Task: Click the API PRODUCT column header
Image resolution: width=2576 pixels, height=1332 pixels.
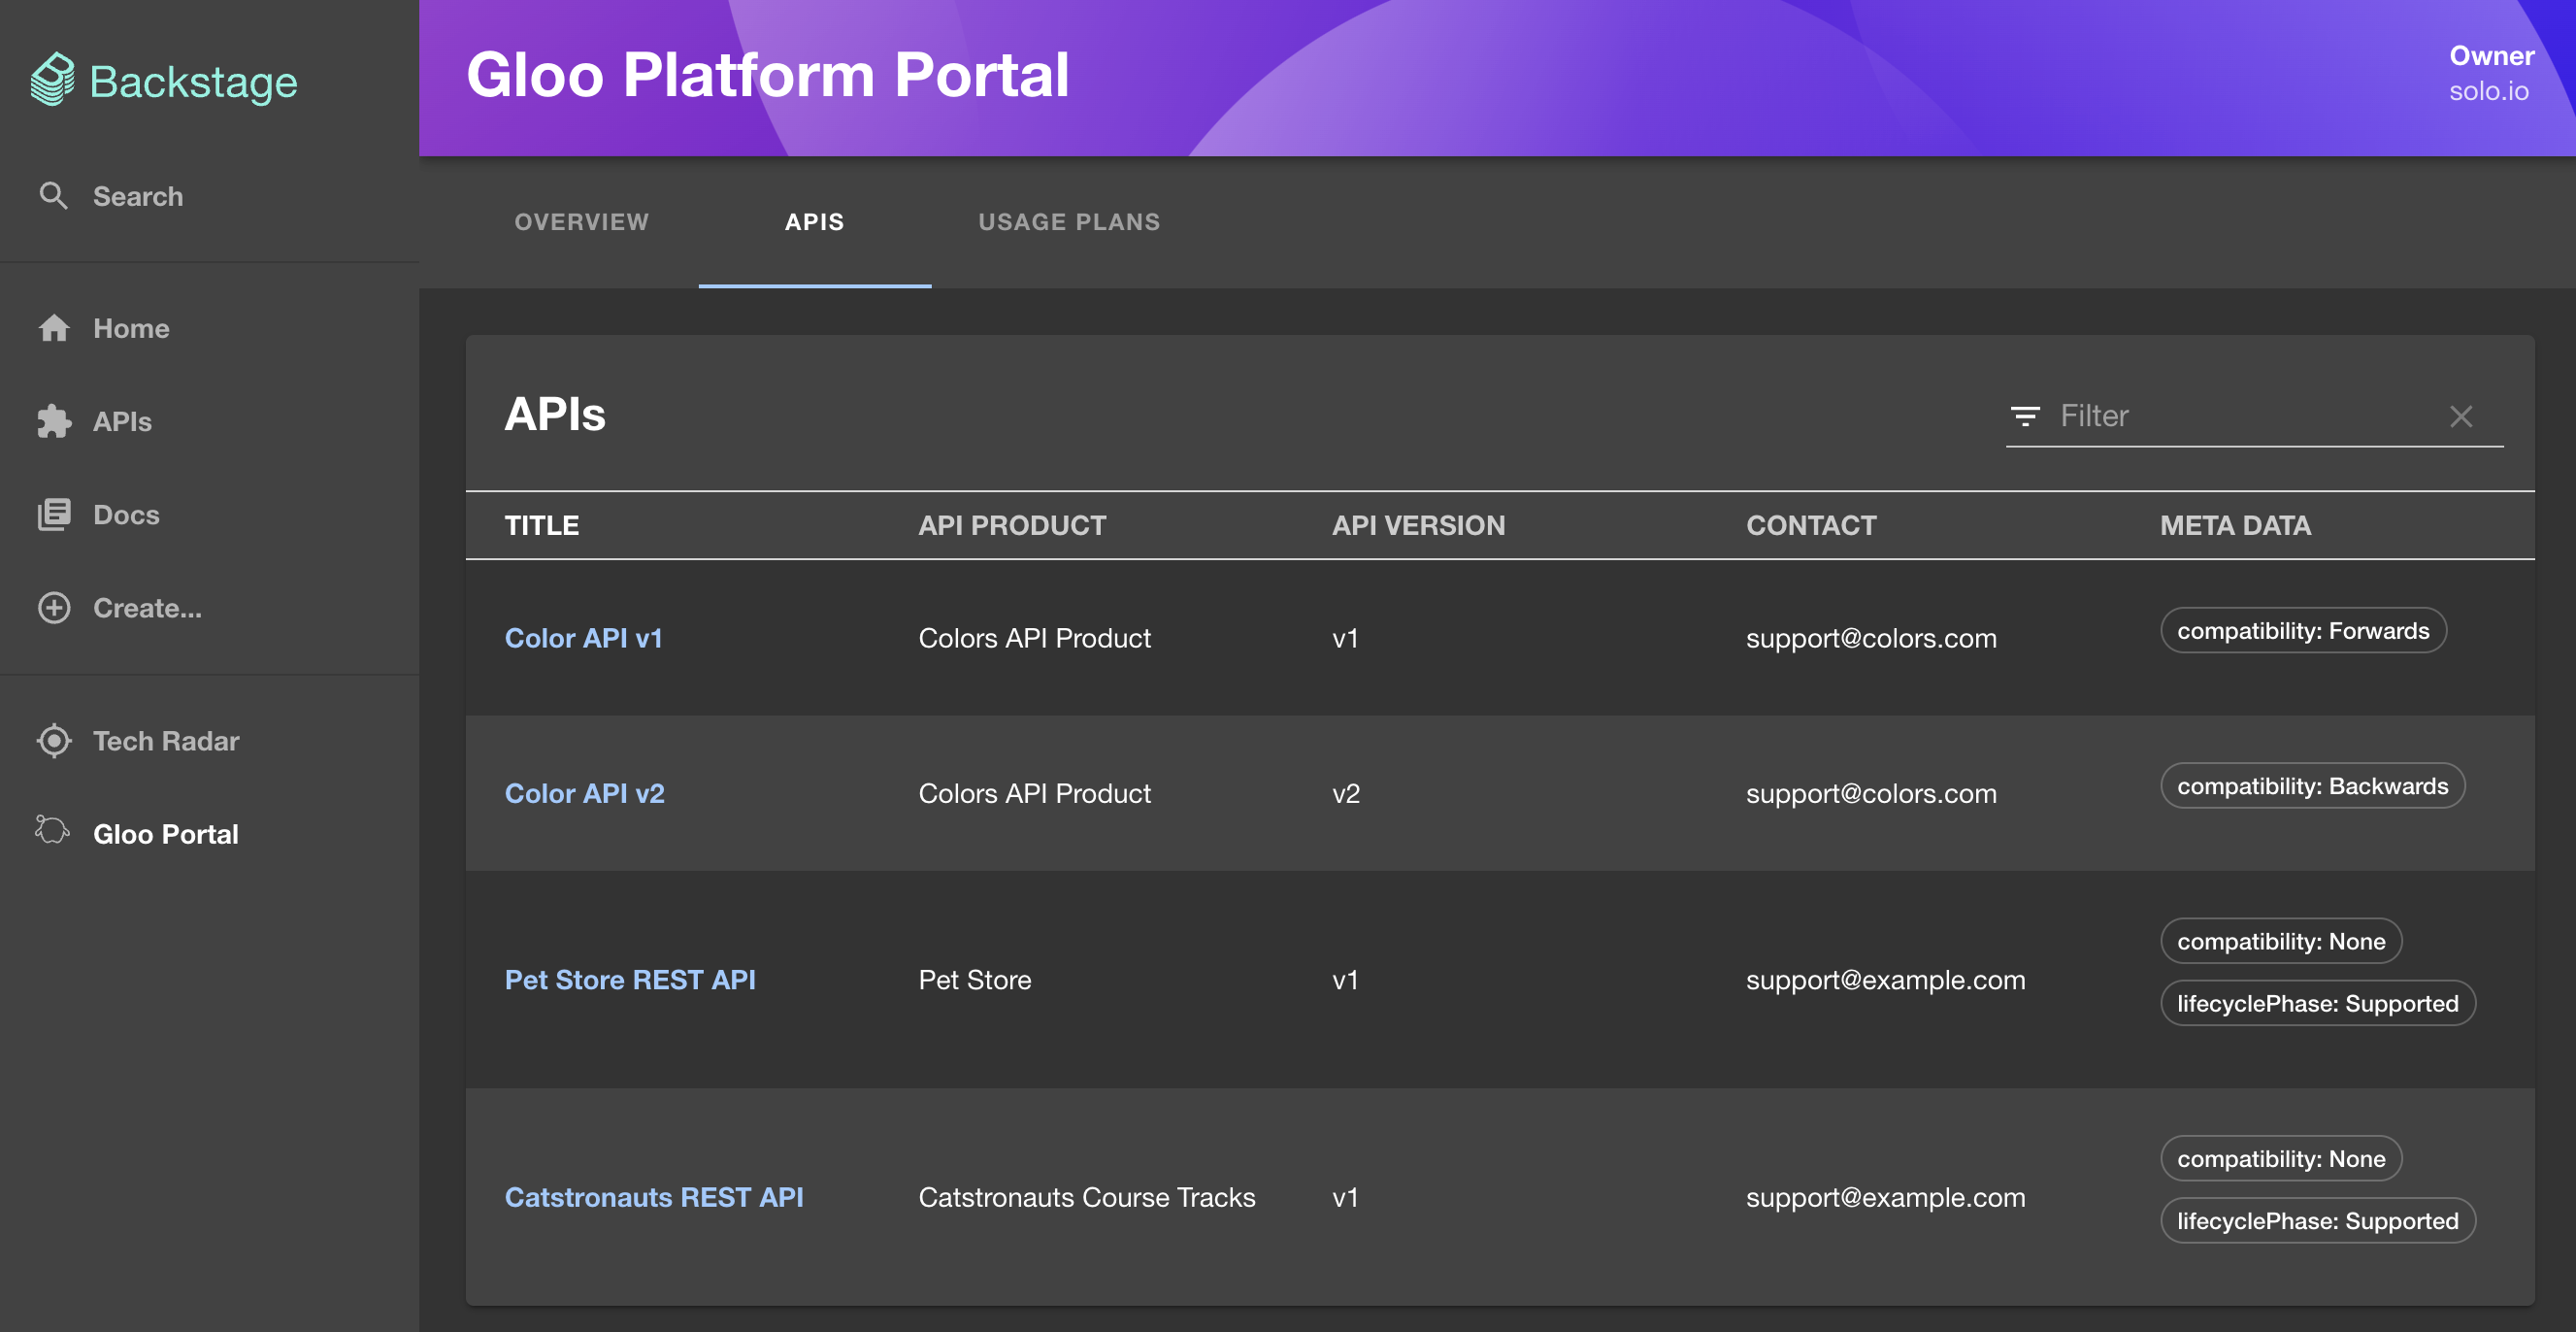Action: (x=1012, y=525)
